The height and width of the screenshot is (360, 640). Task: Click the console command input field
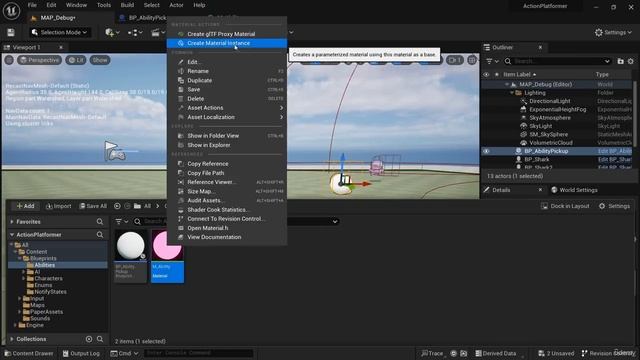click(198, 353)
